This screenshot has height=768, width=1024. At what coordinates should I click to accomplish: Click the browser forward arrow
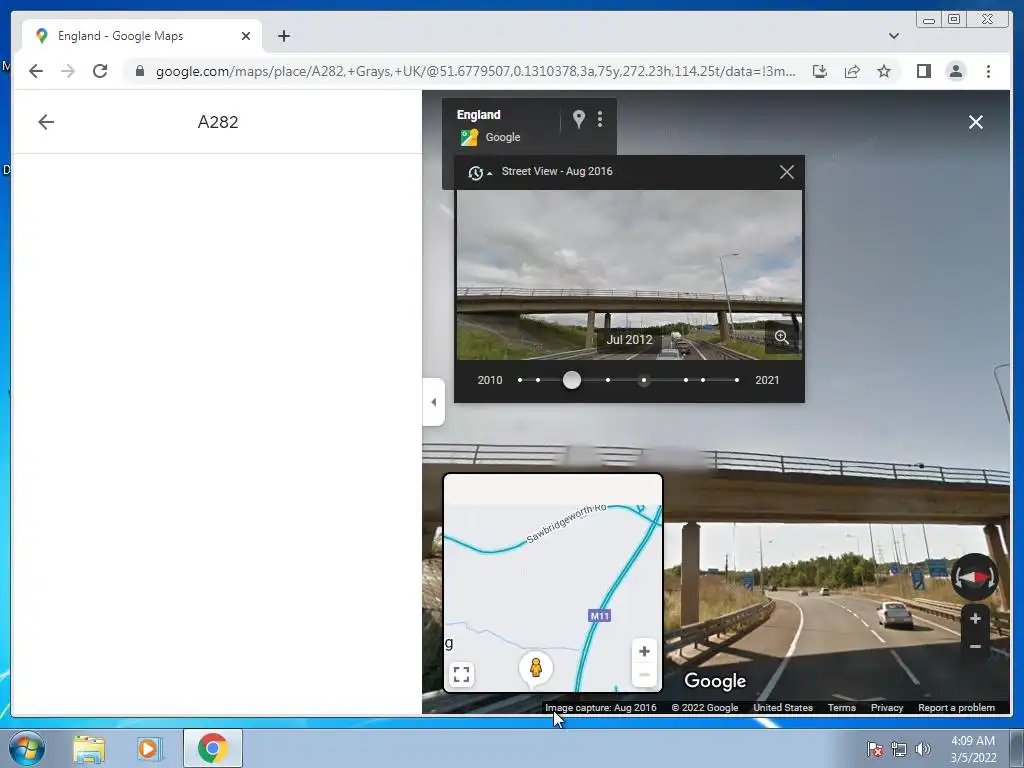[68, 71]
